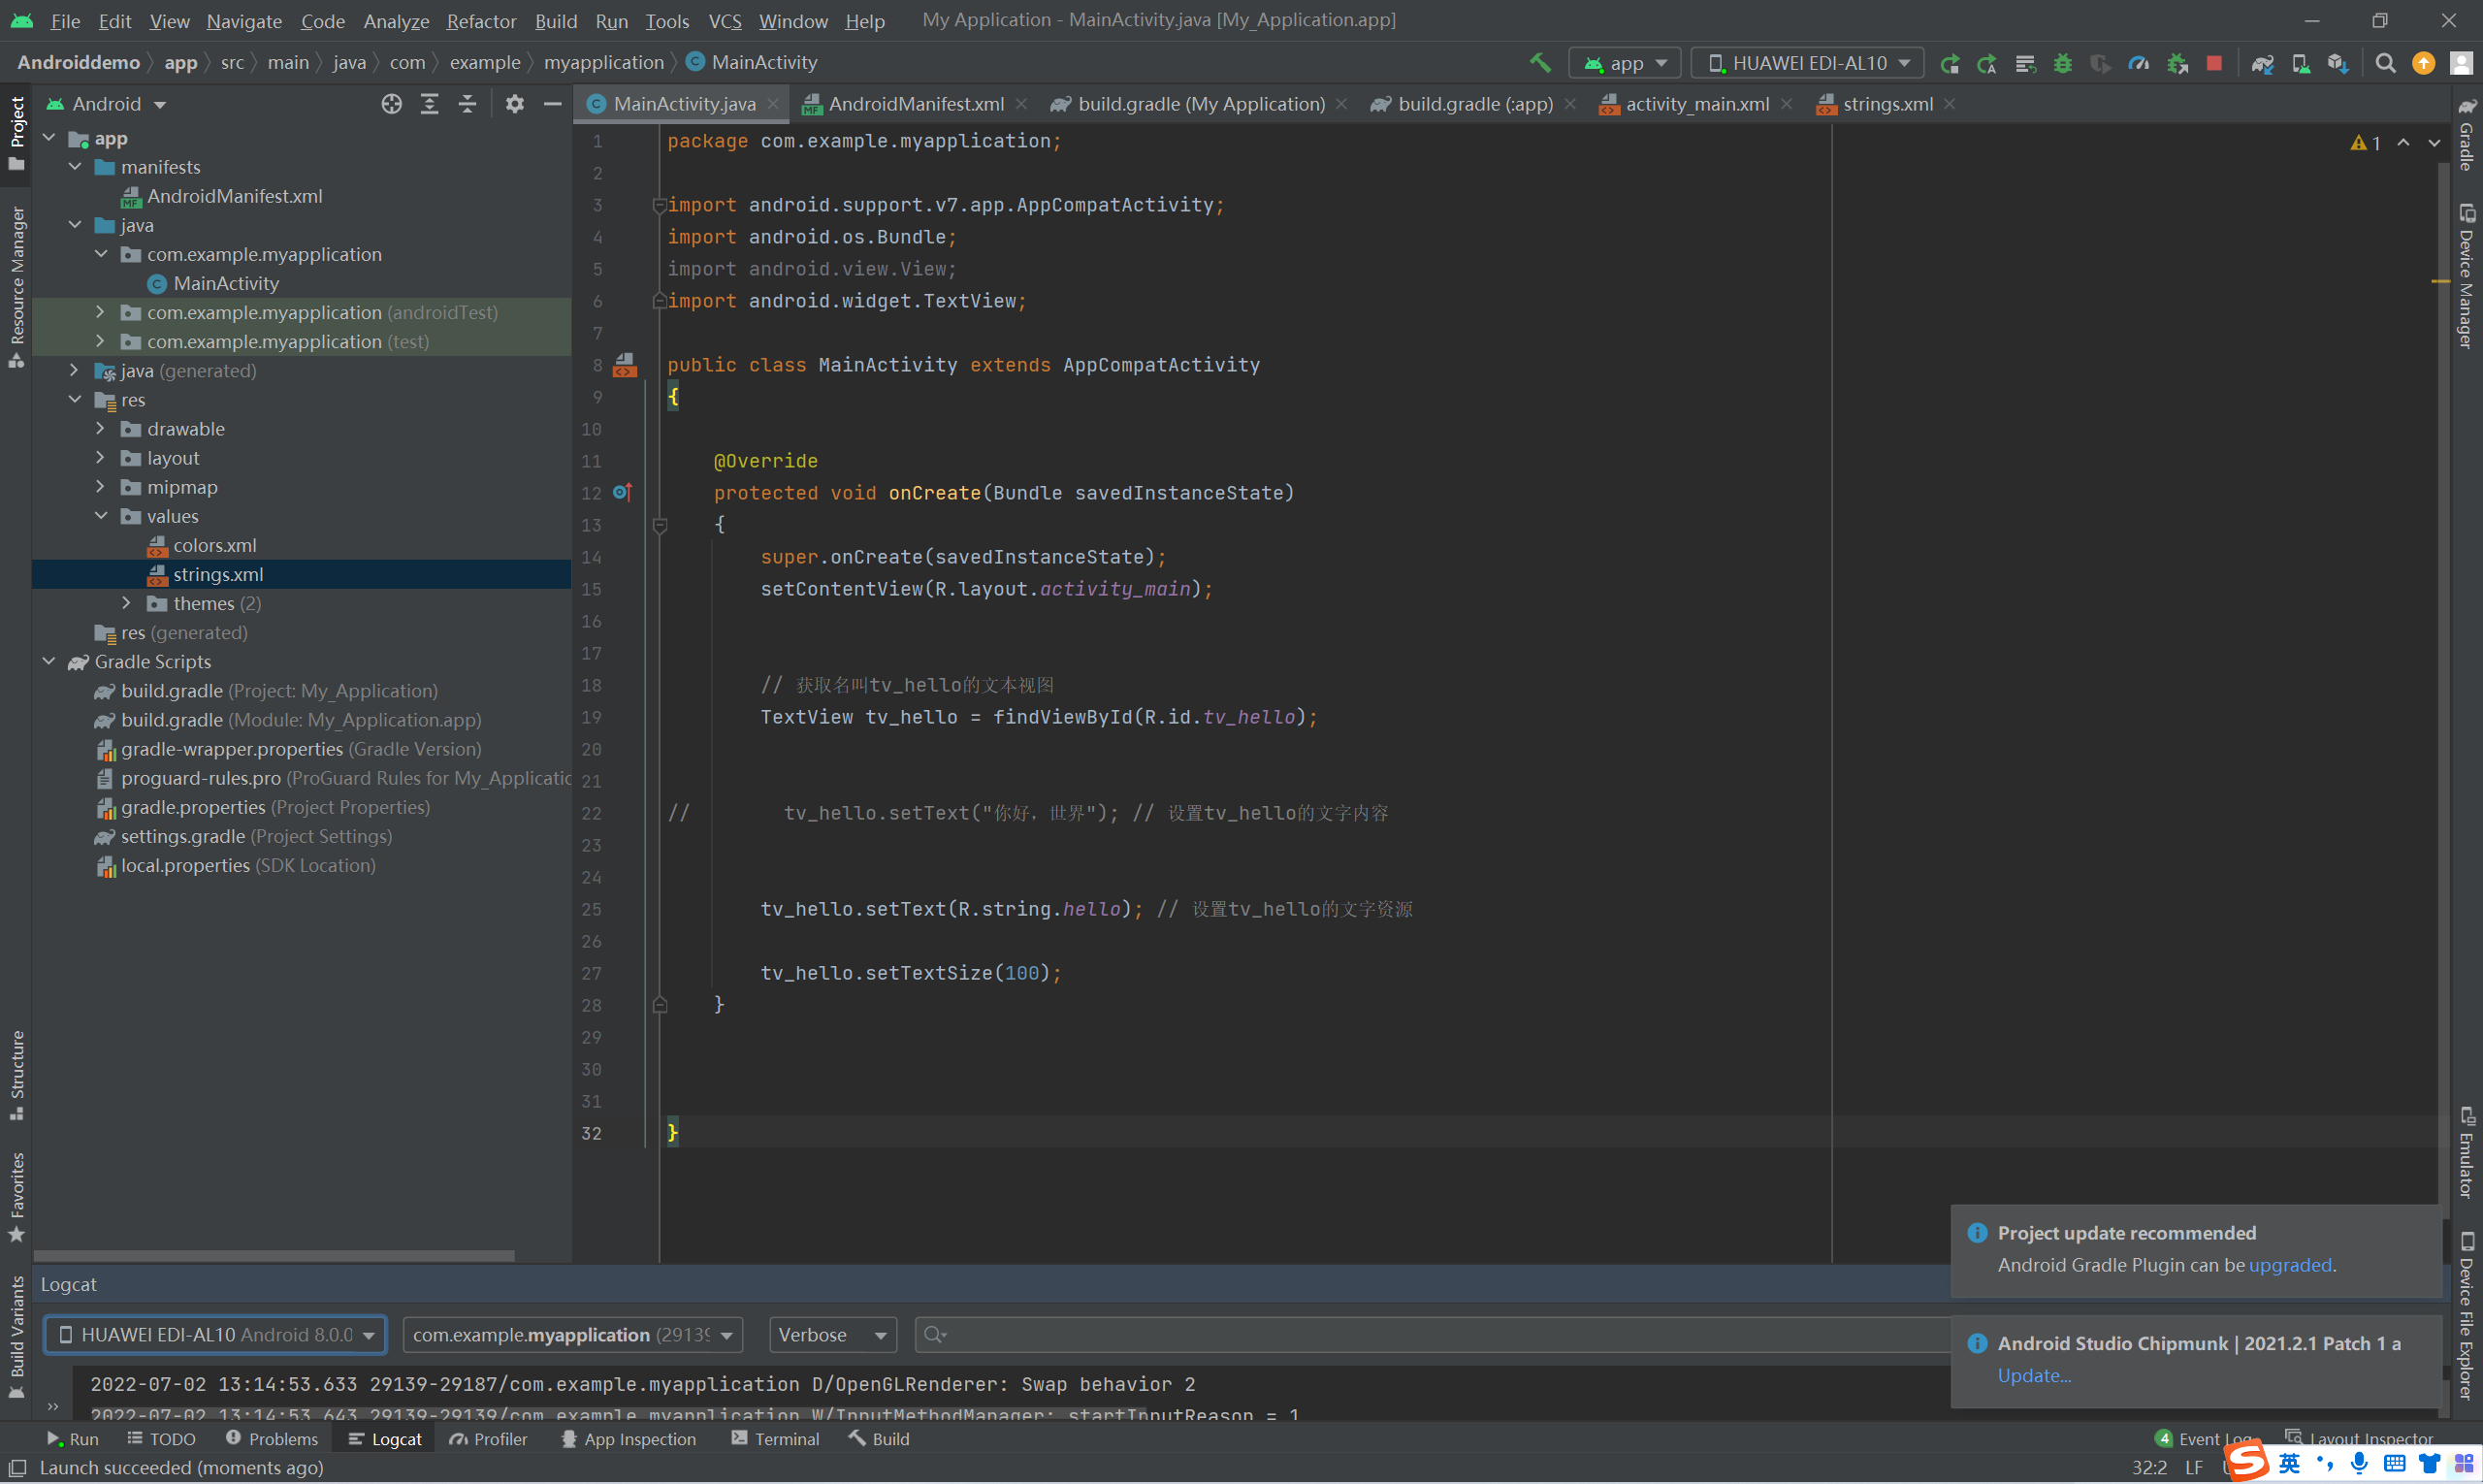This screenshot has width=2483, height=1484.
Task: Click Select Opened File target icon
Action: (x=391, y=104)
